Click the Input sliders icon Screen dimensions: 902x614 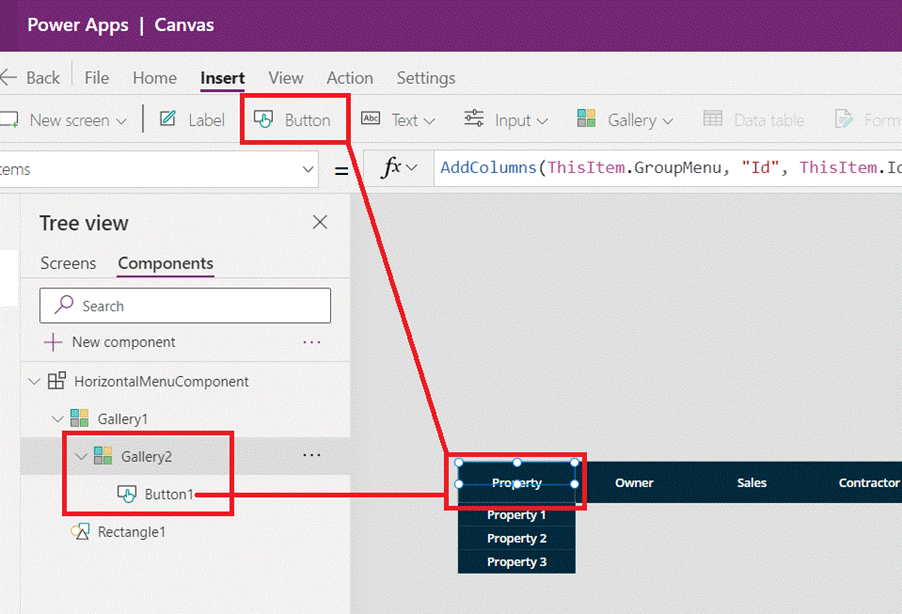point(474,118)
